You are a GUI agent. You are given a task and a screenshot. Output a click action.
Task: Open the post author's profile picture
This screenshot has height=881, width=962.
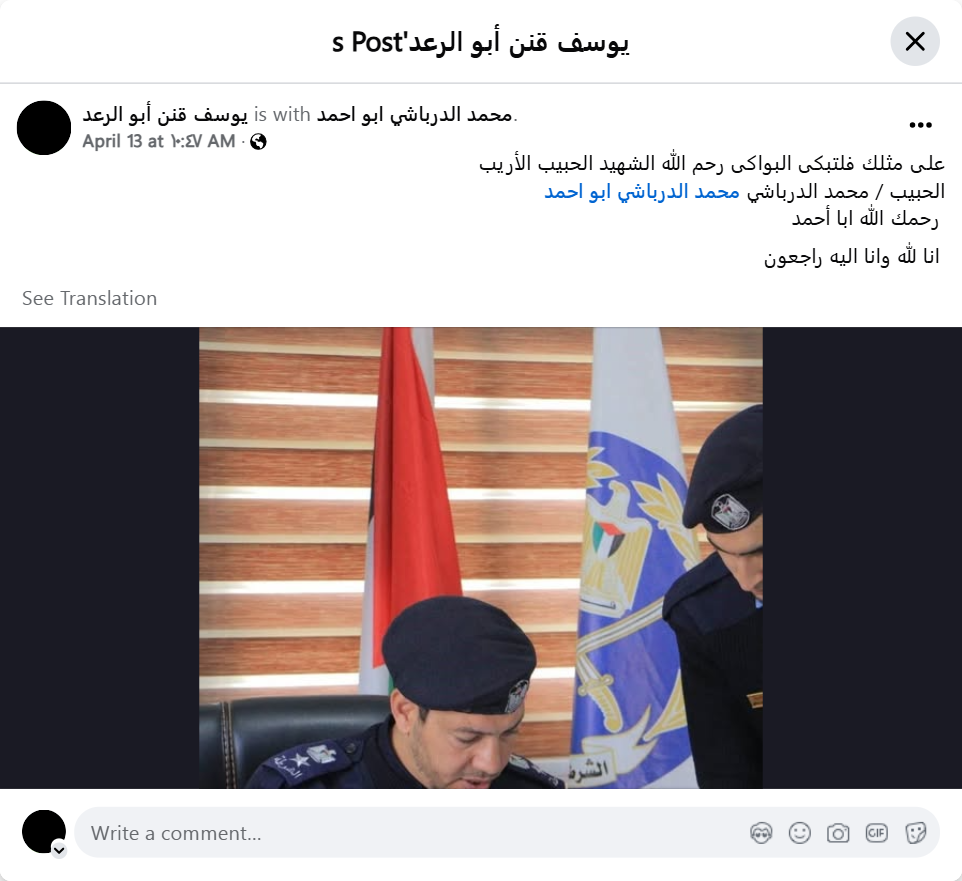[x=44, y=128]
